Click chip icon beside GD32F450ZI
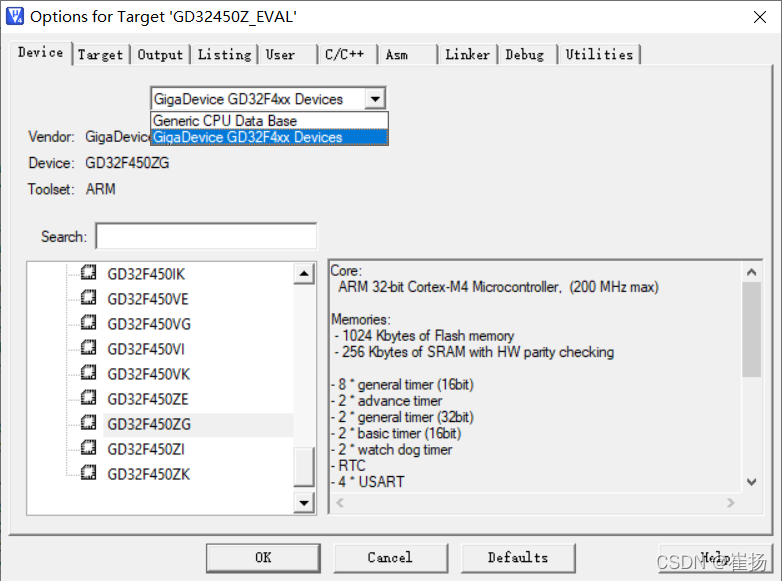 point(88,448)
